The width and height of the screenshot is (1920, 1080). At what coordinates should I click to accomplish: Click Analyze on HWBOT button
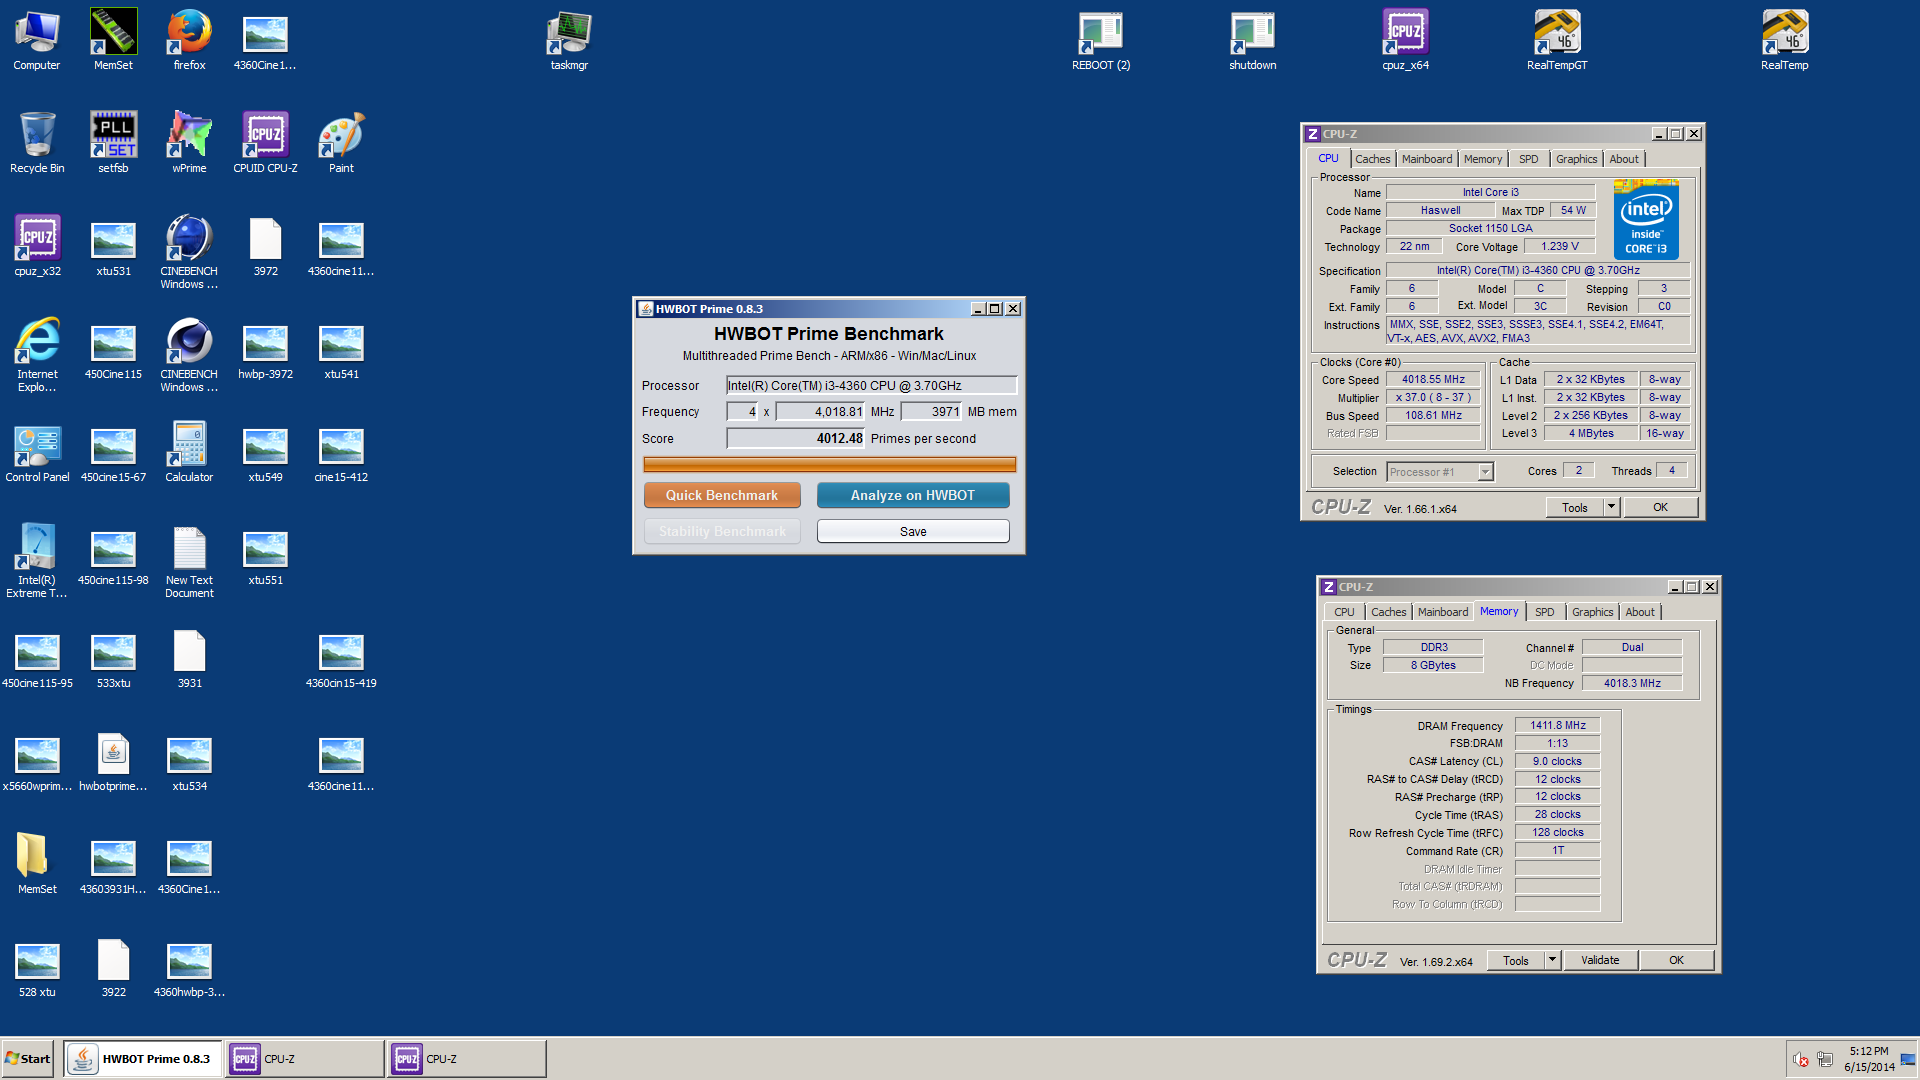[x=912, y=495]
